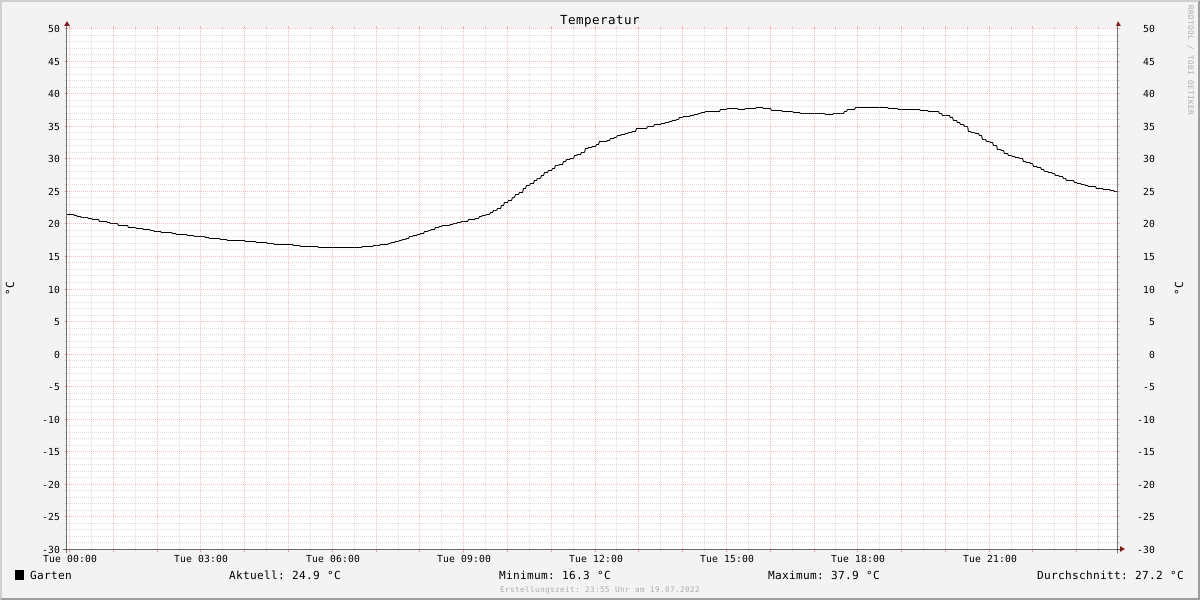Click the "Durchschnitt: 27.2 °C" value
The height and width of the screenshot is (600, 1200).
[x=1110, y=575]
